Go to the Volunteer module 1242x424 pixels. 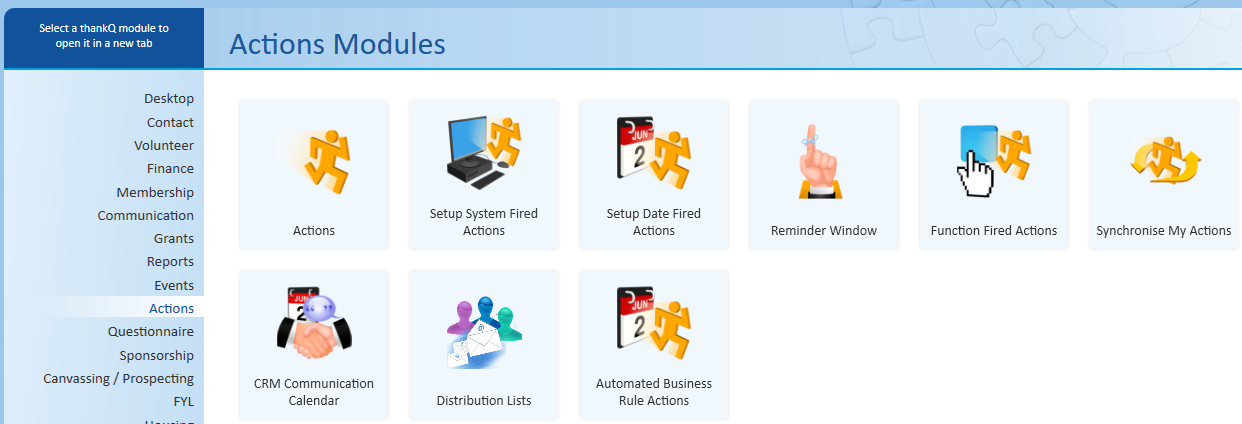pos(164,145)
